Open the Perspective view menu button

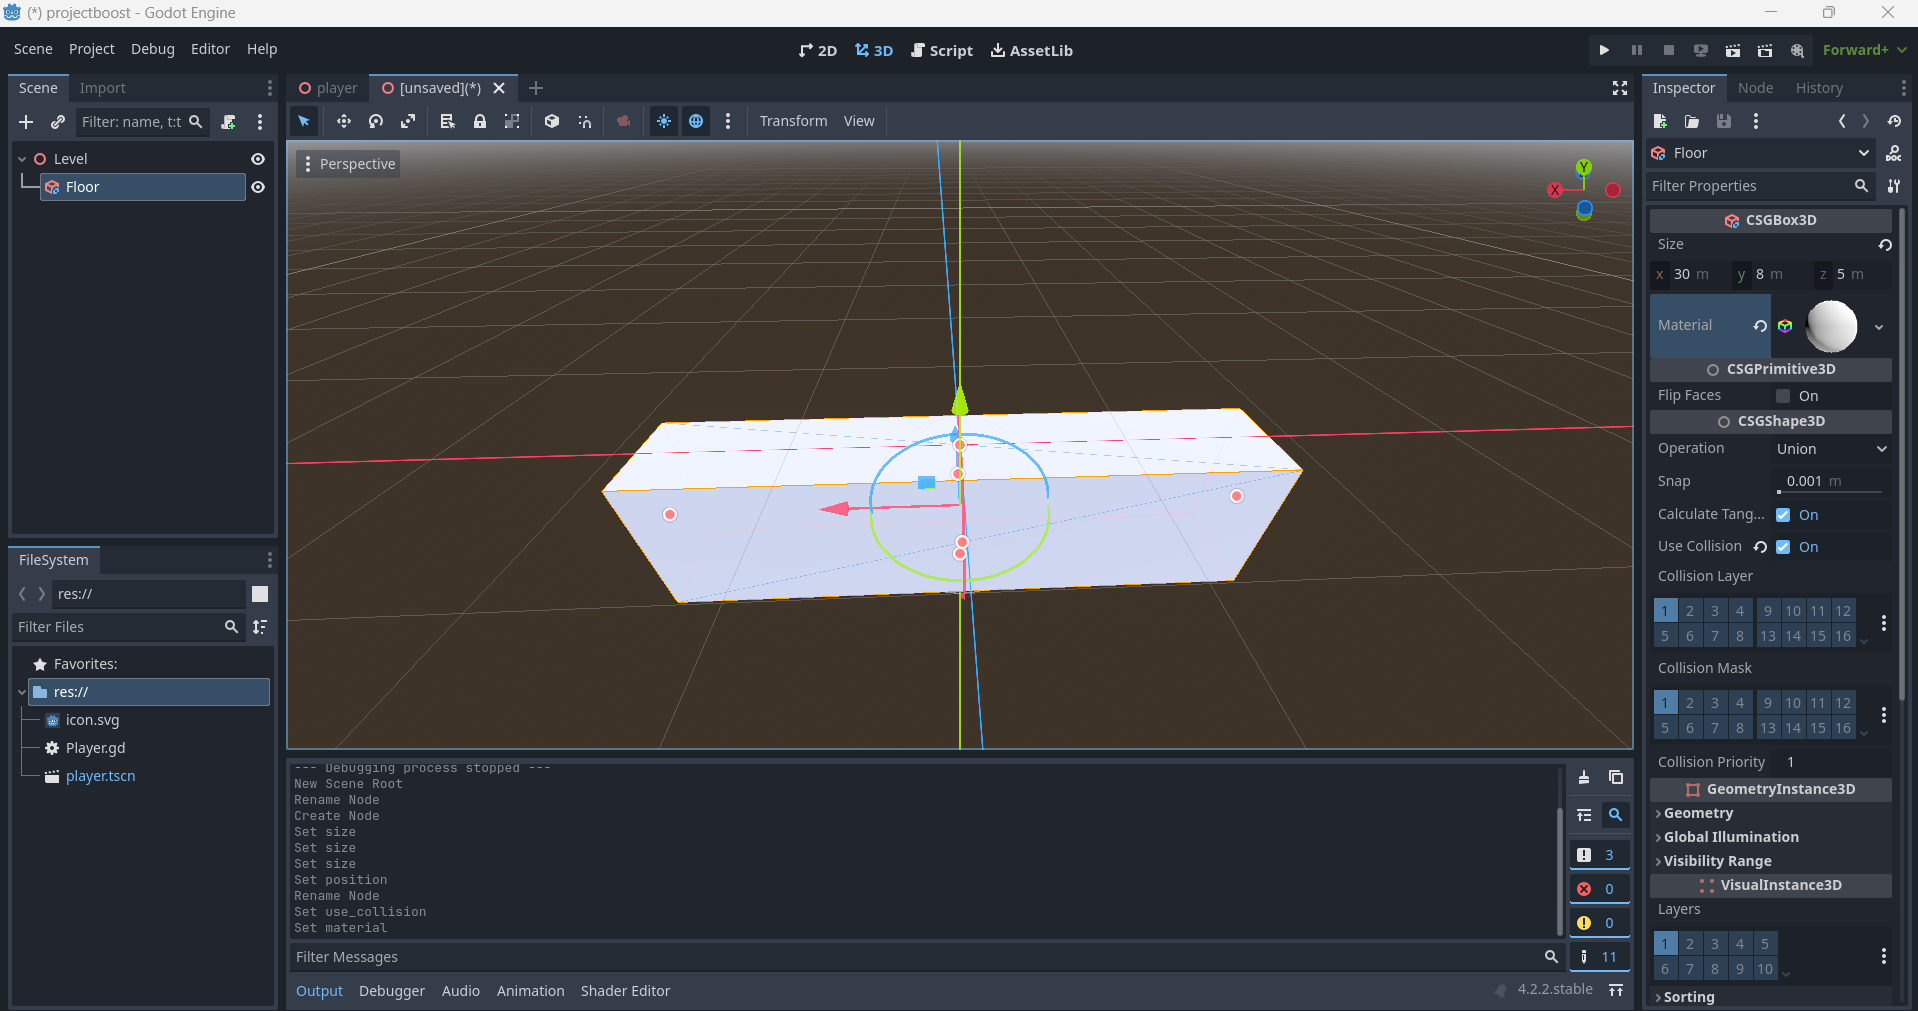tap(348, 164)
